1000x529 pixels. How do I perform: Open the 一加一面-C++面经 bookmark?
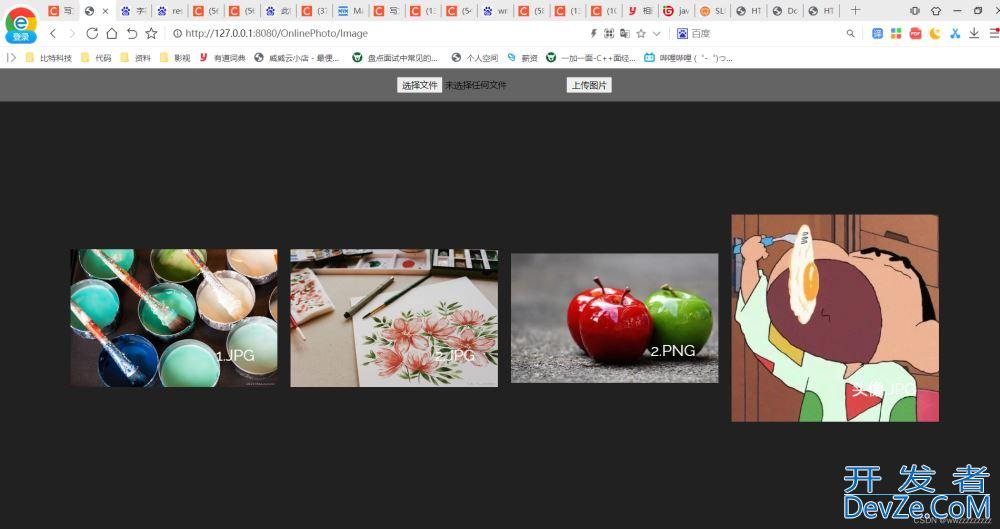tap(591, 57)
